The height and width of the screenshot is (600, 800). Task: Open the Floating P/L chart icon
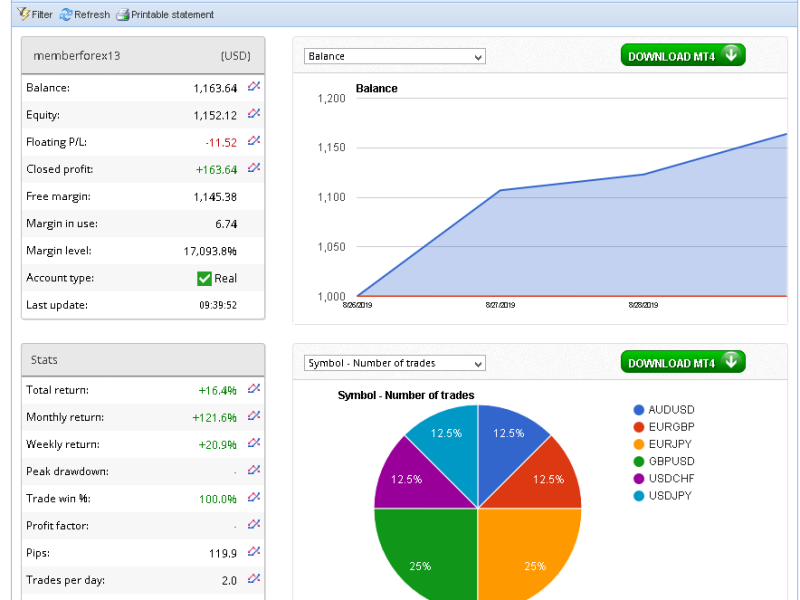click(x=254, y=141)
